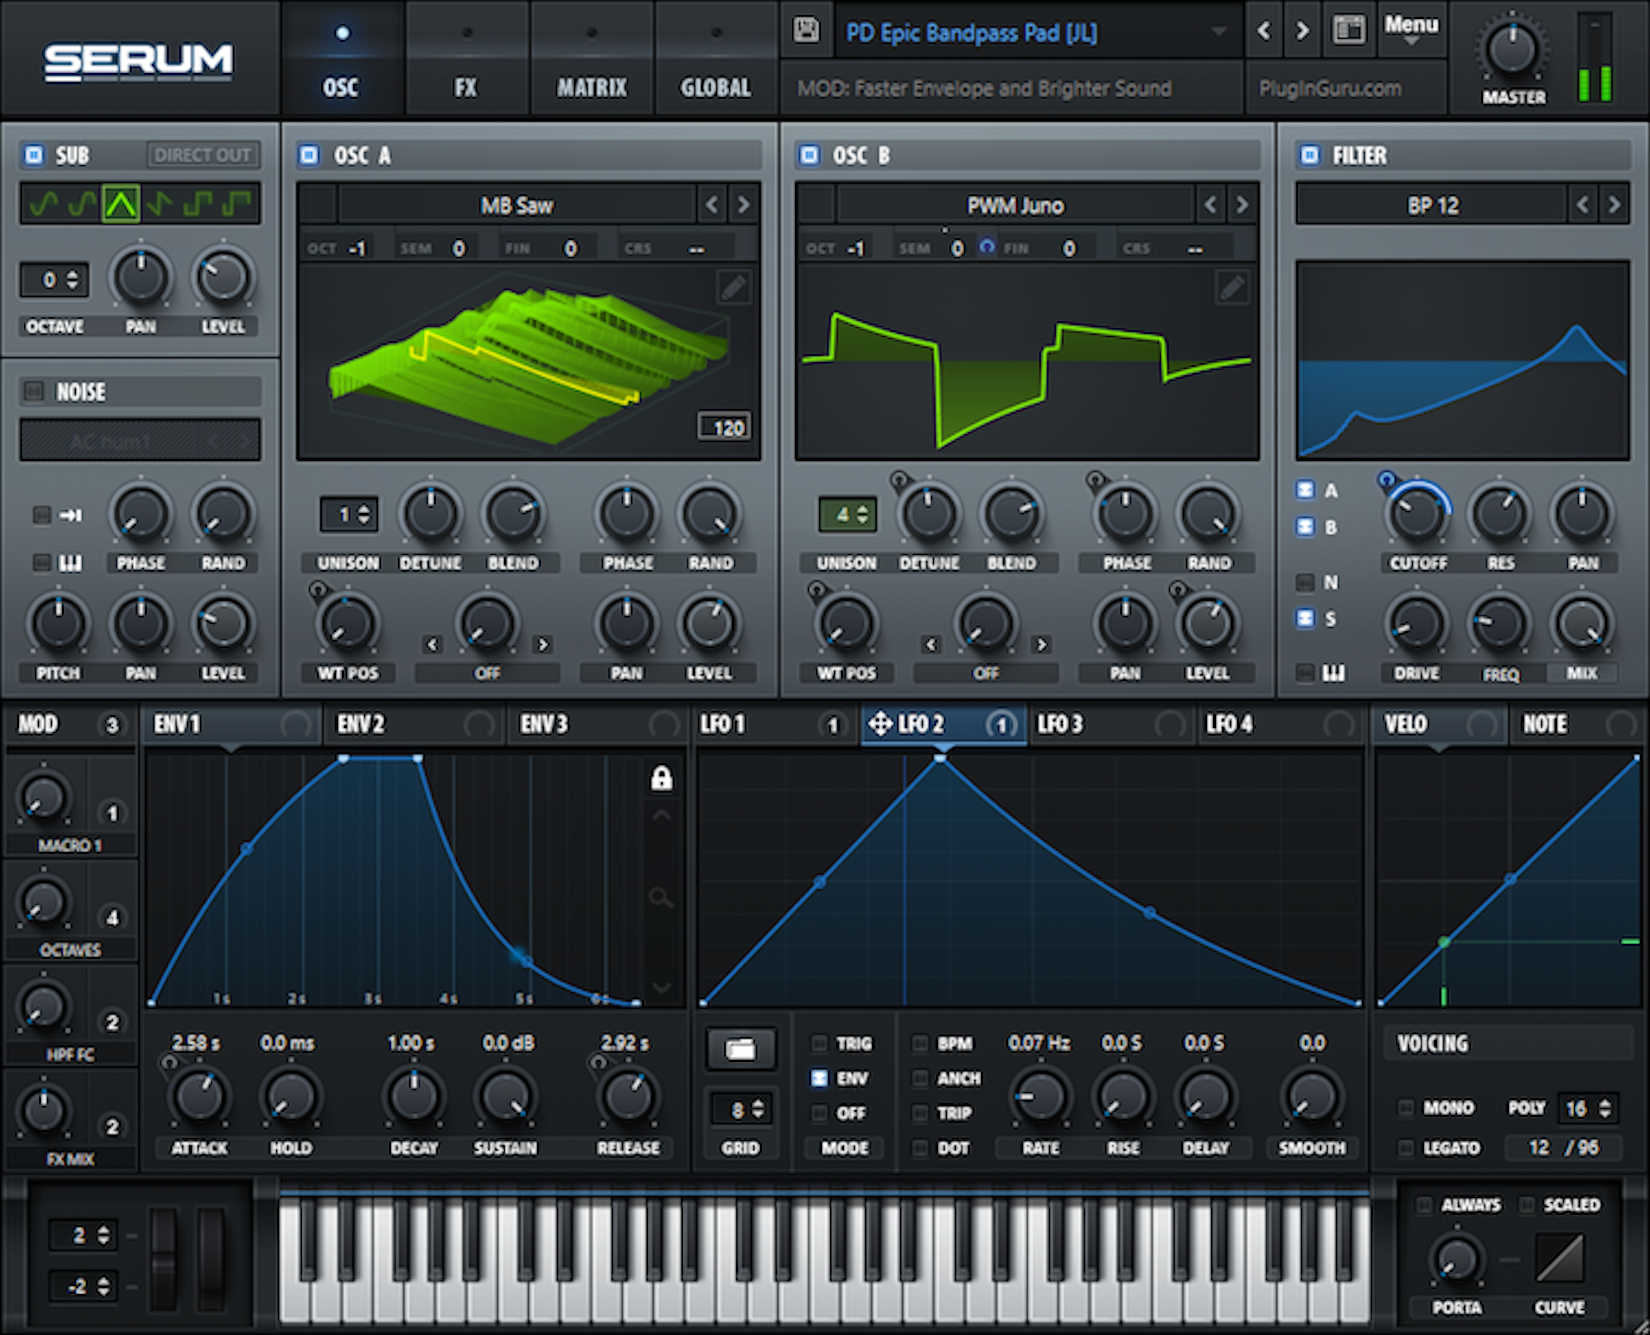This screenshot has width=1650, height=1335.
Task: Expand the Menu dropdown
Action: tap(1411, 29)
